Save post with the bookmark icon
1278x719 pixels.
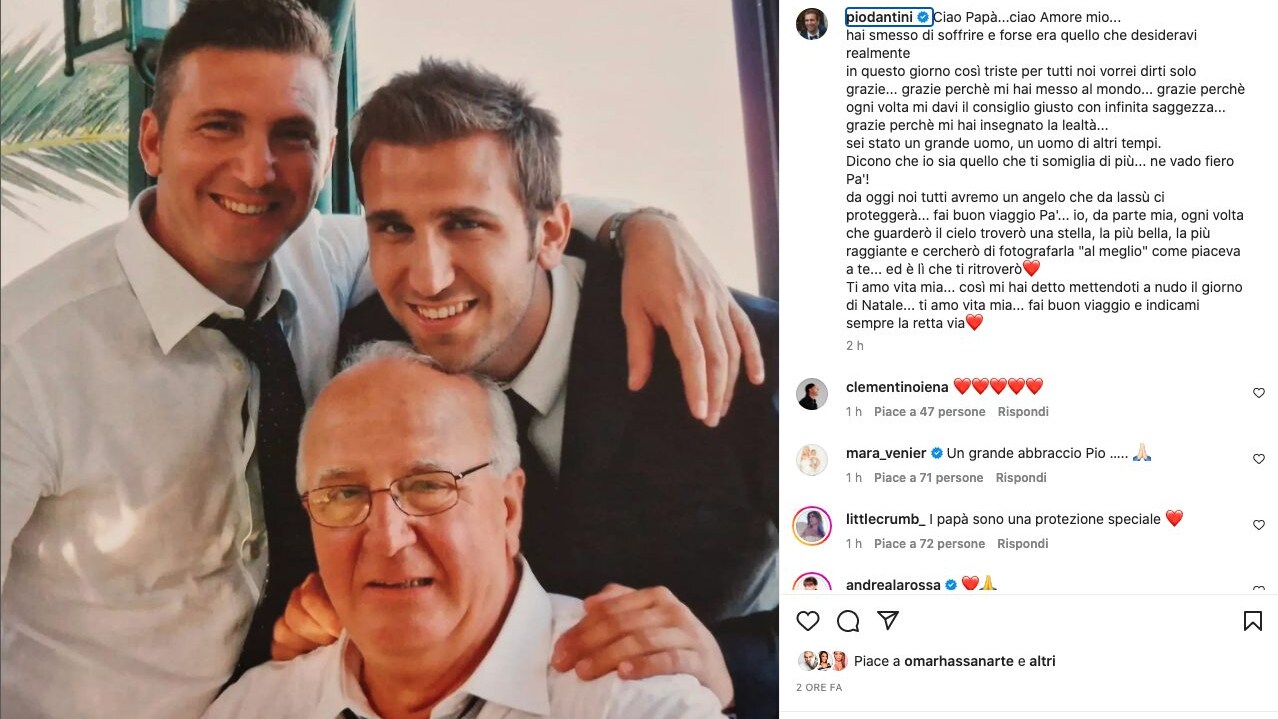[x=1252, y=621]
